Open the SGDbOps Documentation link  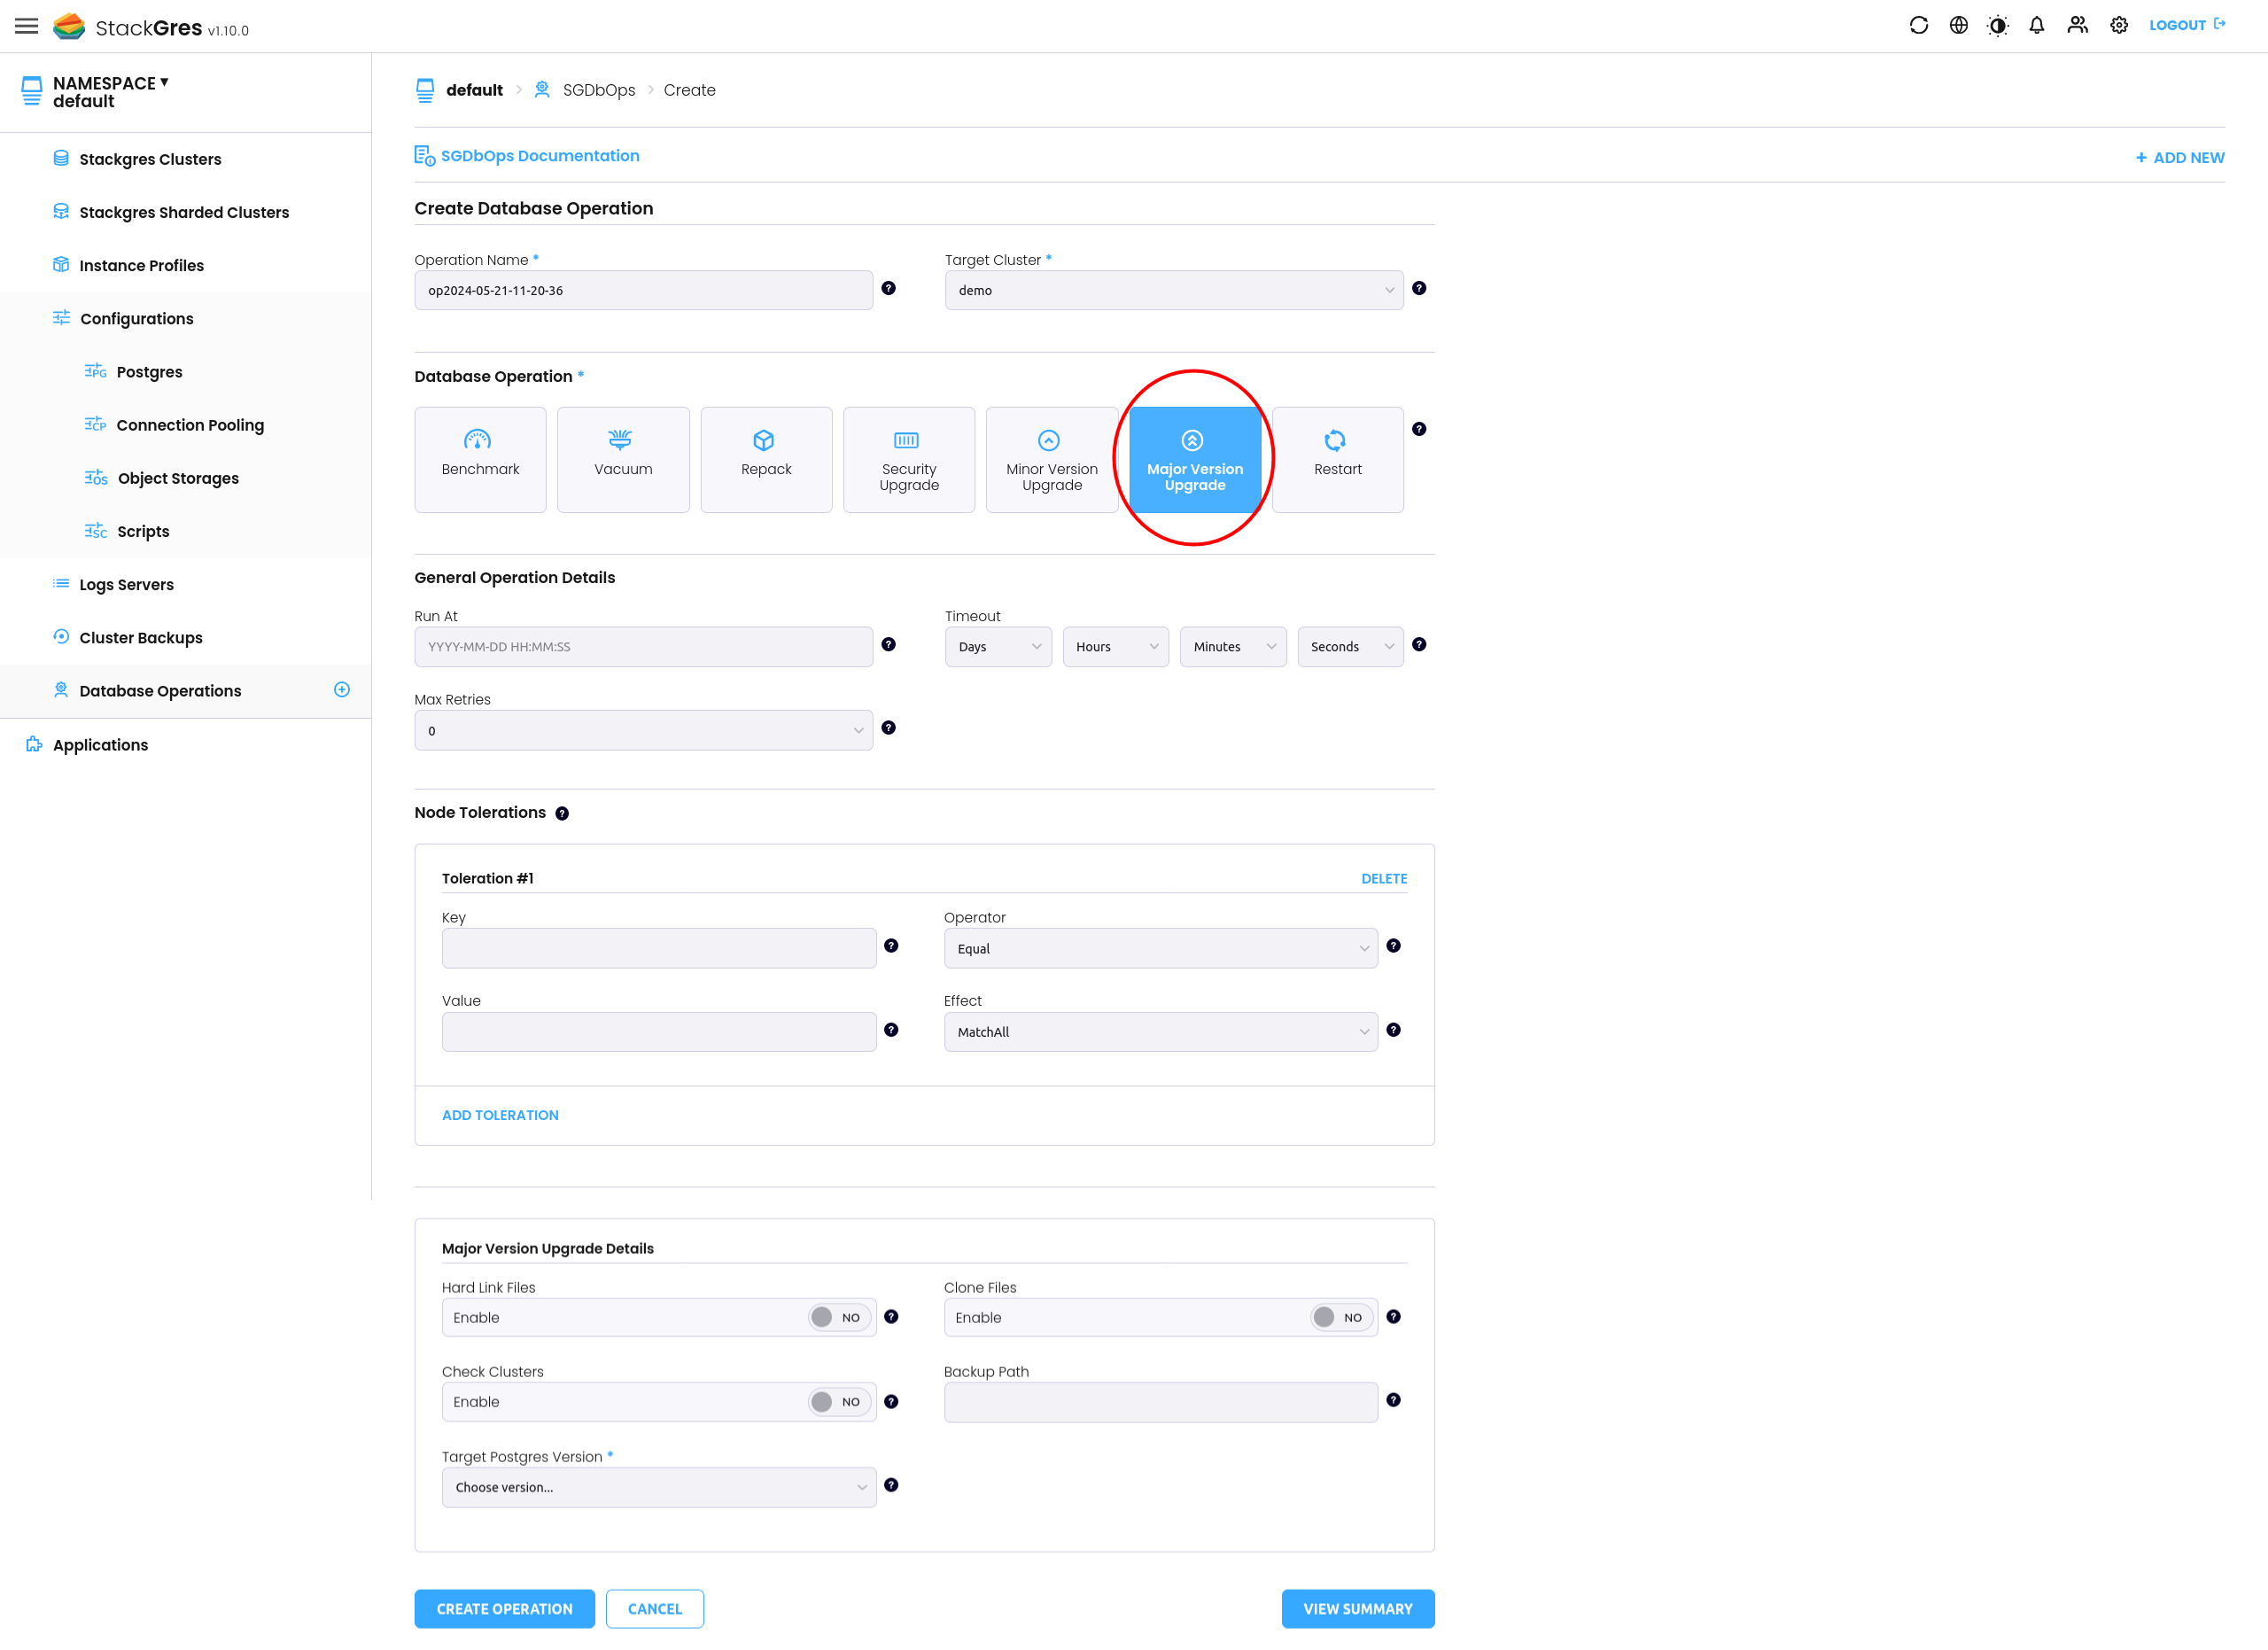click(539, 156)
